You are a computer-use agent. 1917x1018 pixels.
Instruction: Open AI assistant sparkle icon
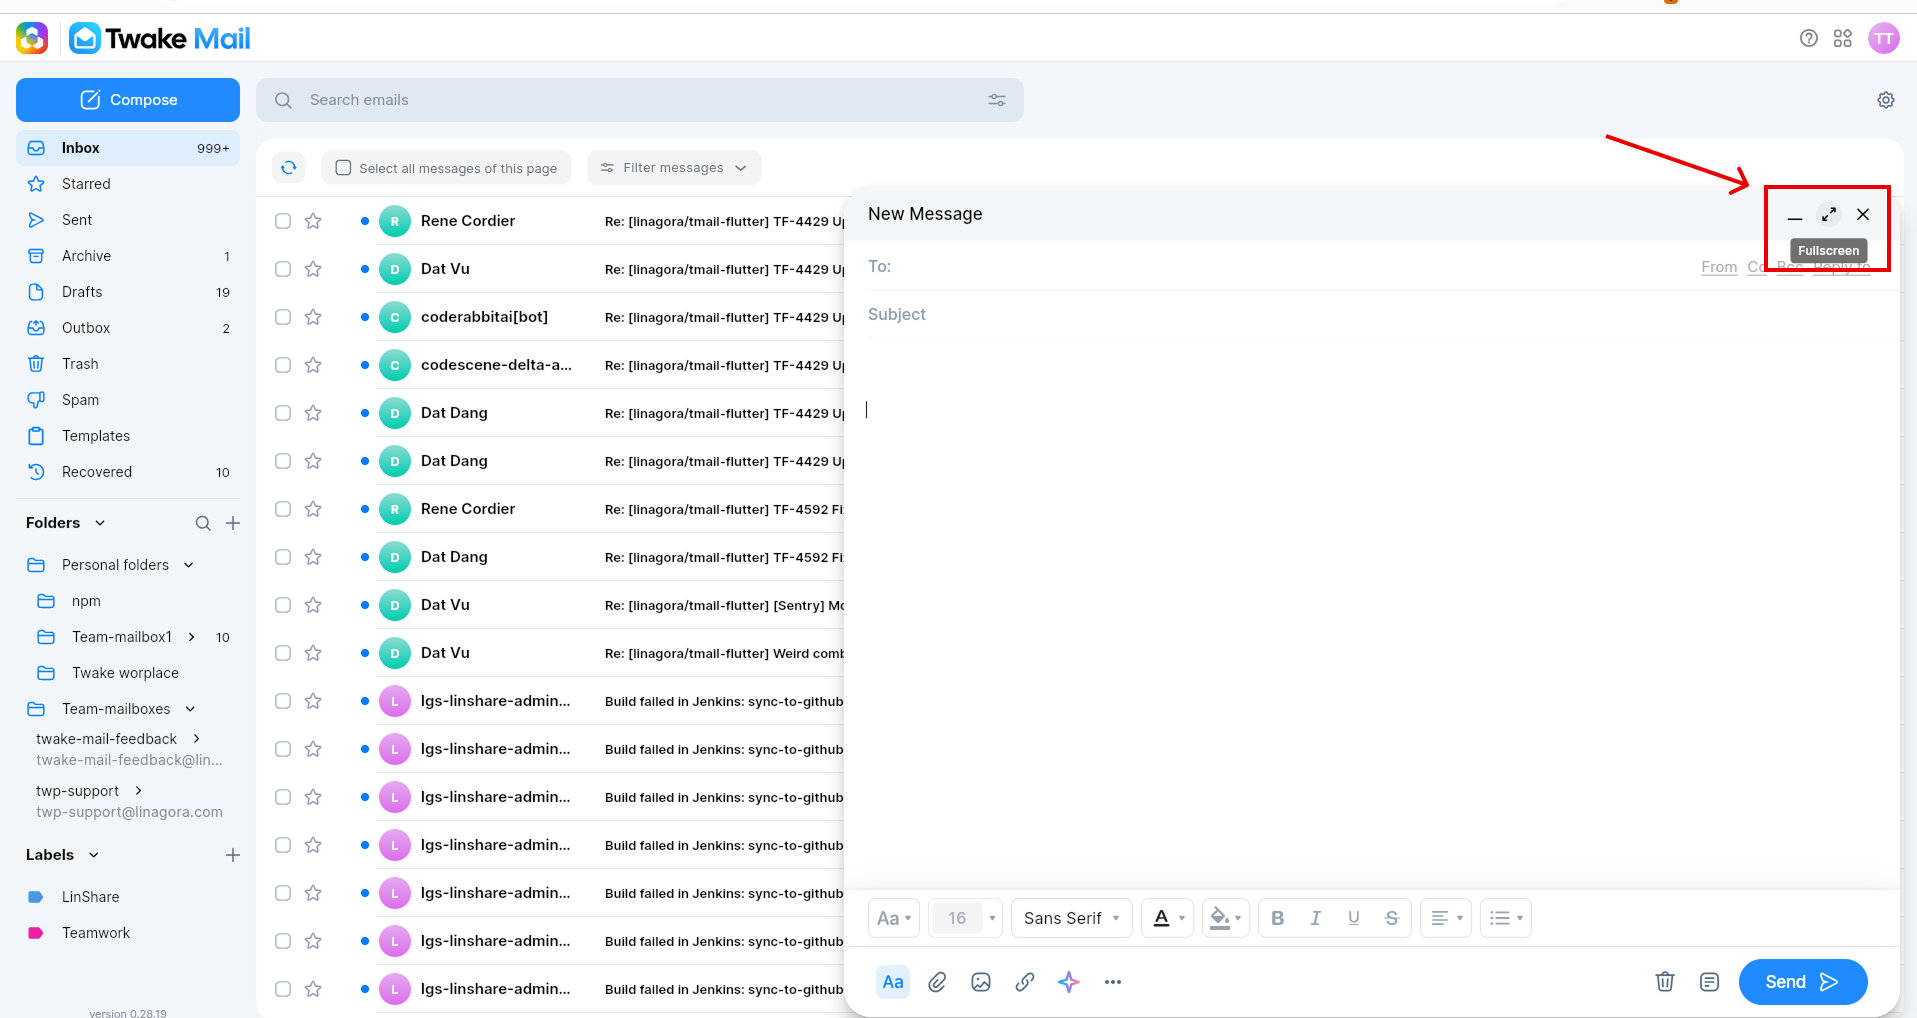[1069, 982]
